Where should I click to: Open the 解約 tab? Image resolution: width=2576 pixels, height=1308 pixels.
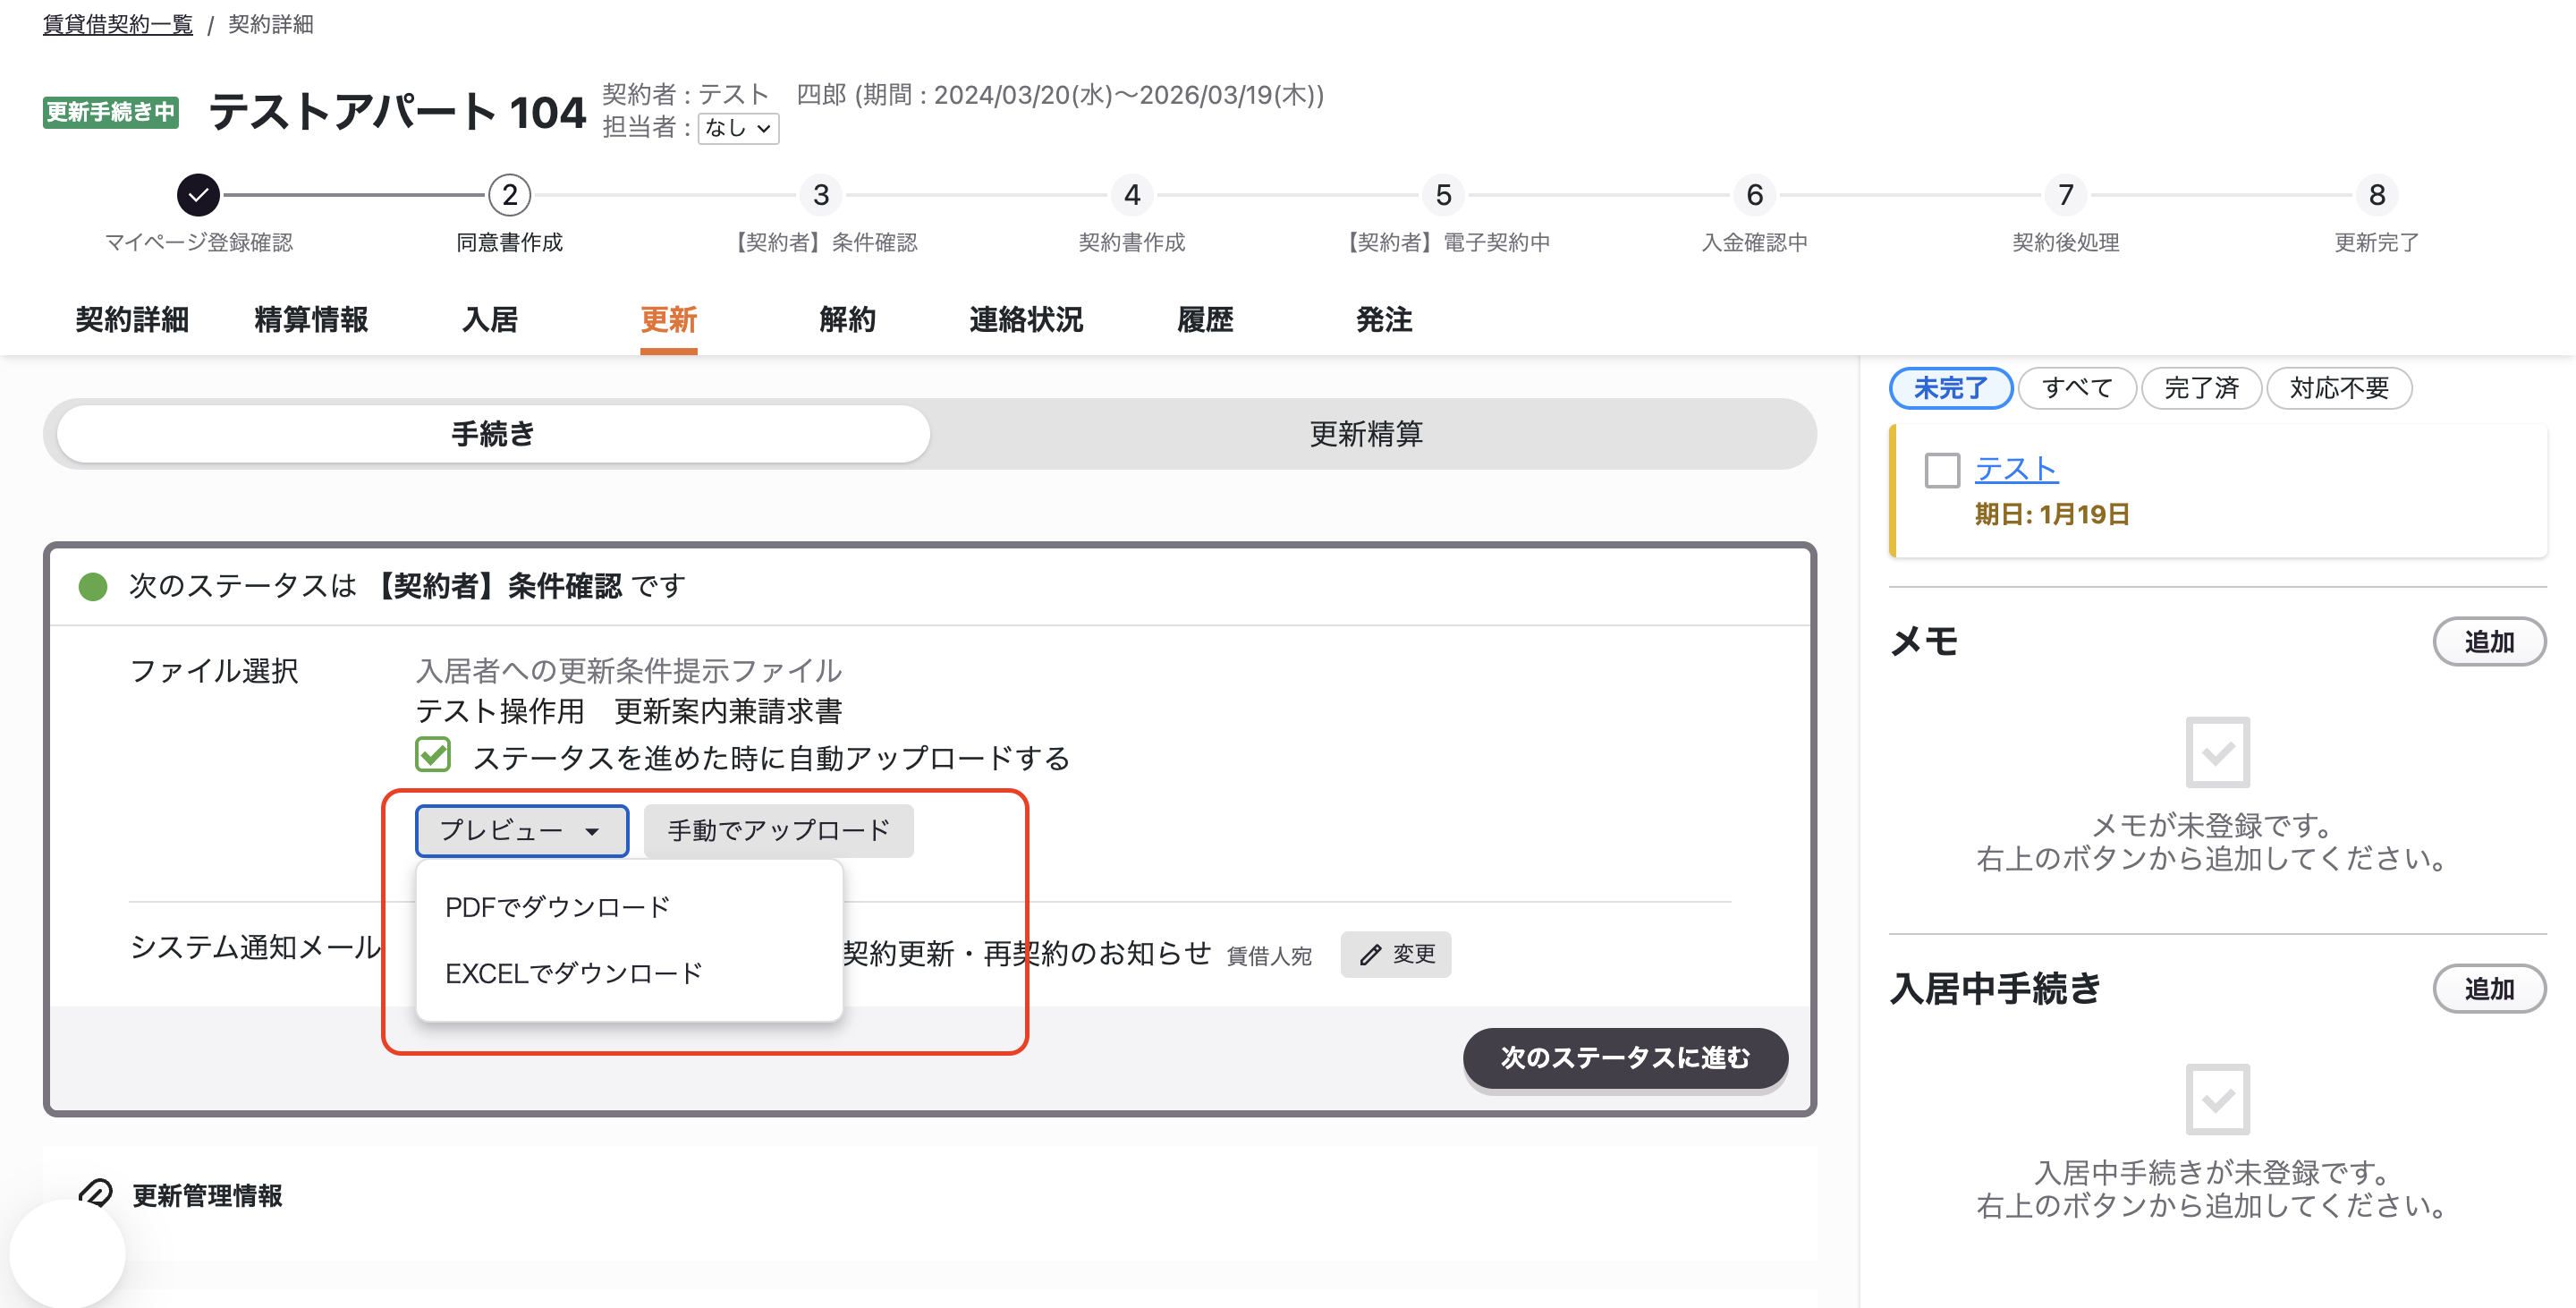coord(848,320)
